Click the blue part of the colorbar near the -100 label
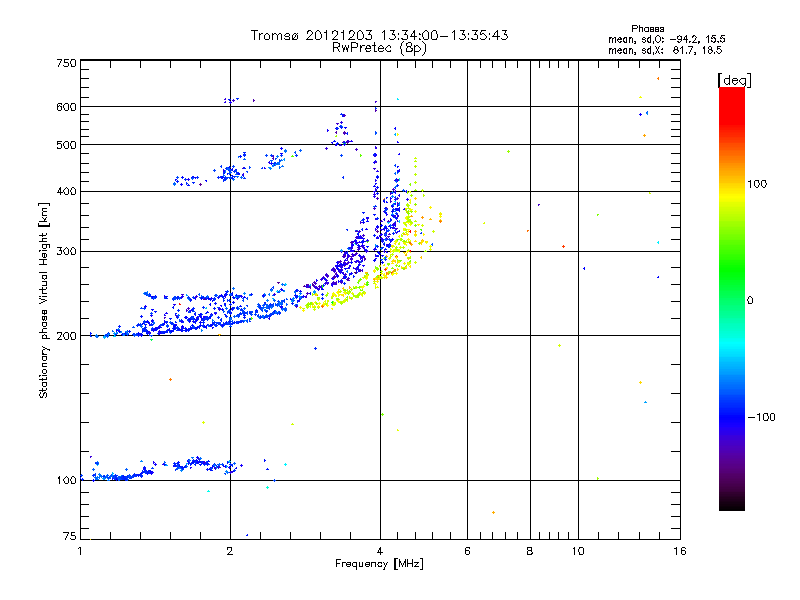The height and width of the screenshot is (600, 800). pyautogui.click(x=732, y=417)
